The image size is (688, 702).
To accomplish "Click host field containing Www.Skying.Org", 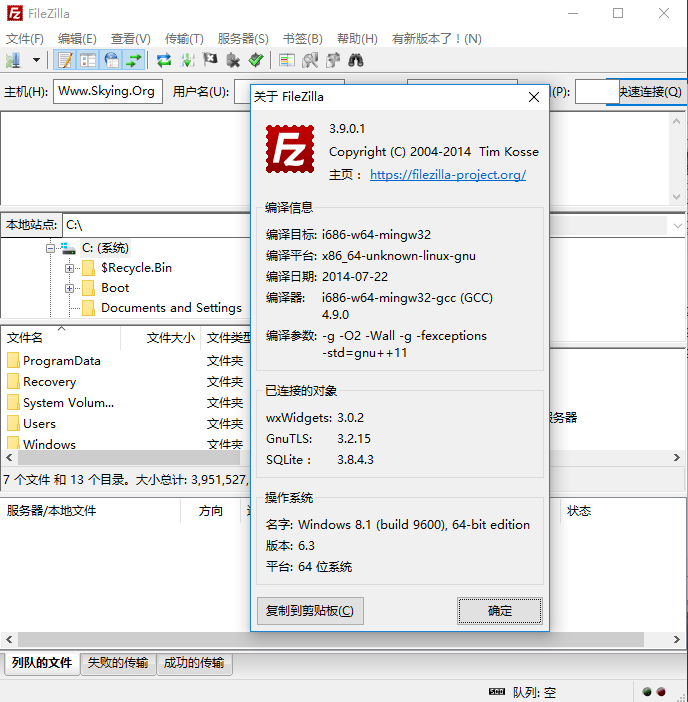I will [107, 91].
